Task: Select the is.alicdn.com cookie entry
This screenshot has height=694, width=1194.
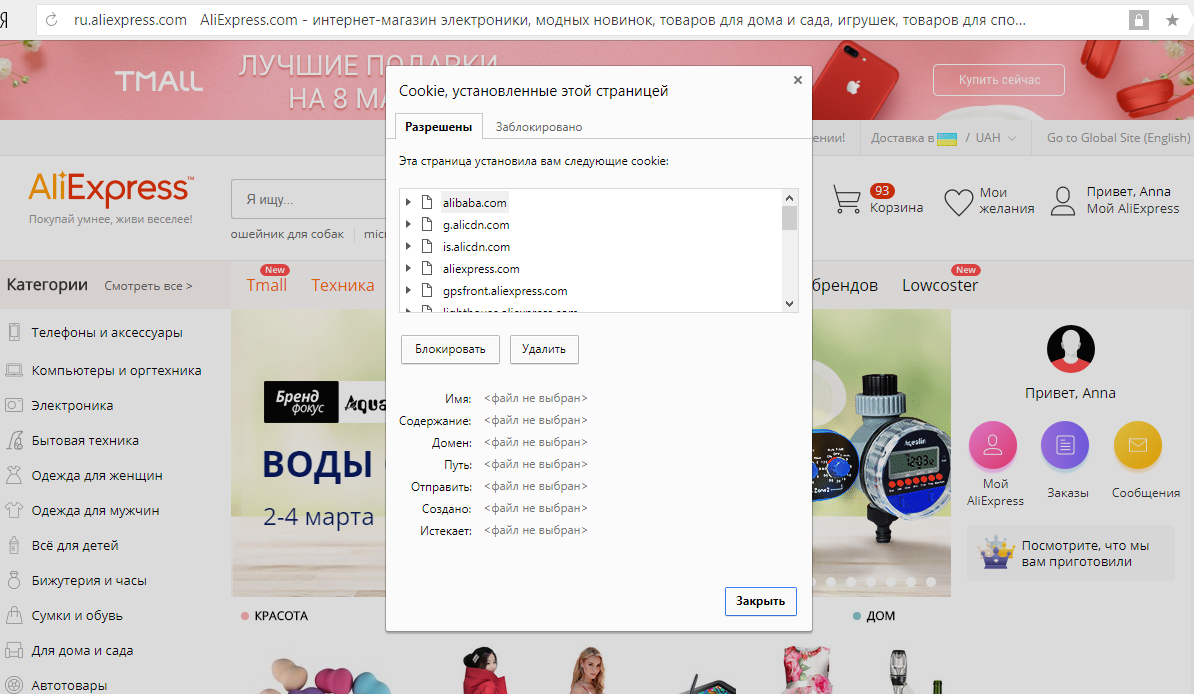Action: [x=476, y=247]
